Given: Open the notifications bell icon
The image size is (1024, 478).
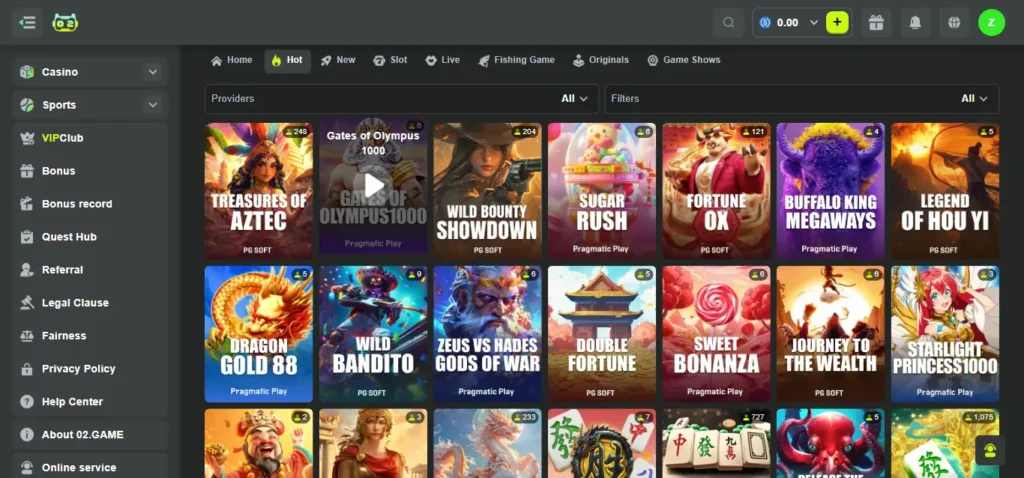Looking at the screenshot, I should tap(915, 22).
